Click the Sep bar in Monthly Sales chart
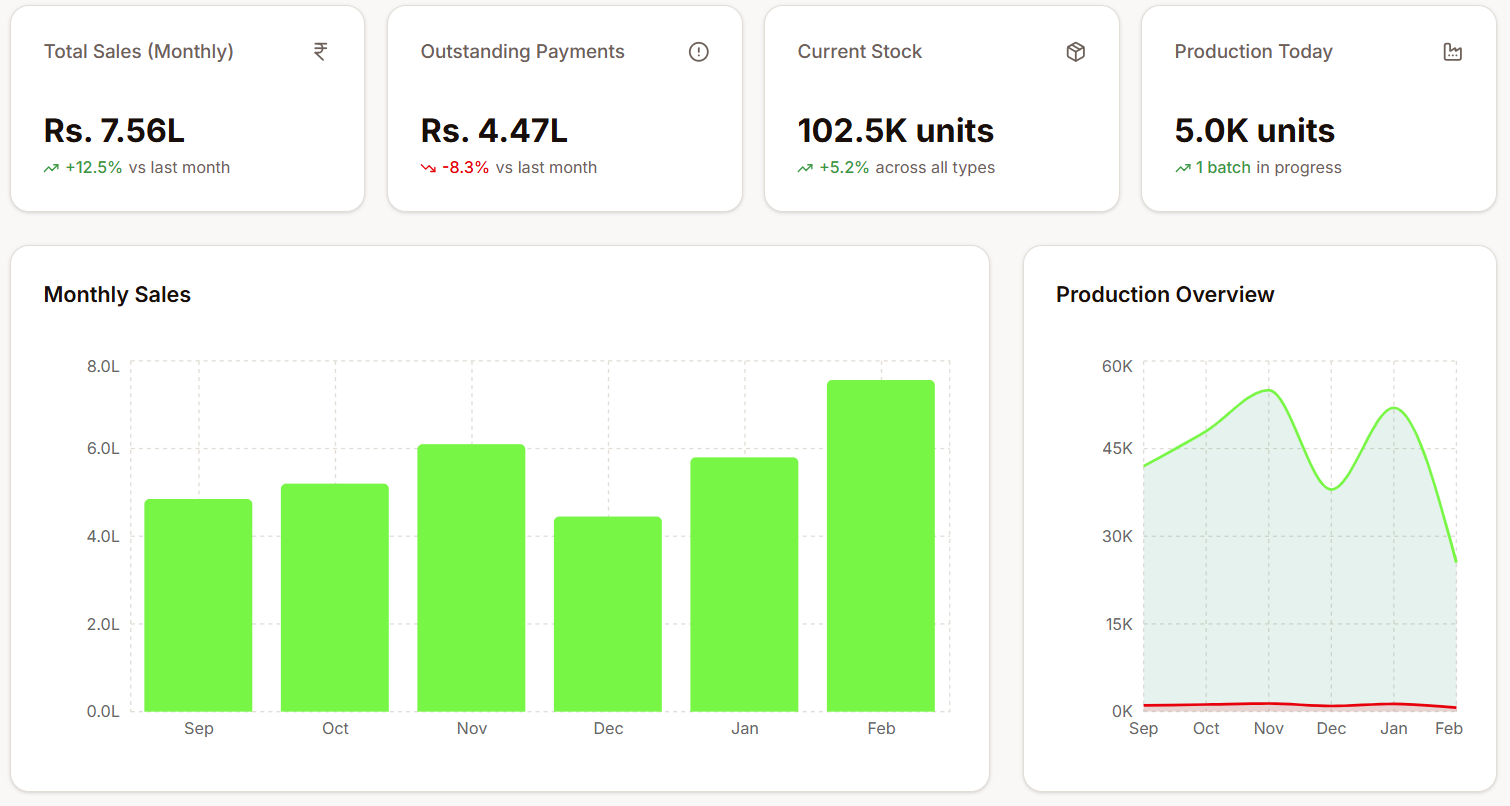Viewport: 1510px width, 806px height. [x=198, y=605]
